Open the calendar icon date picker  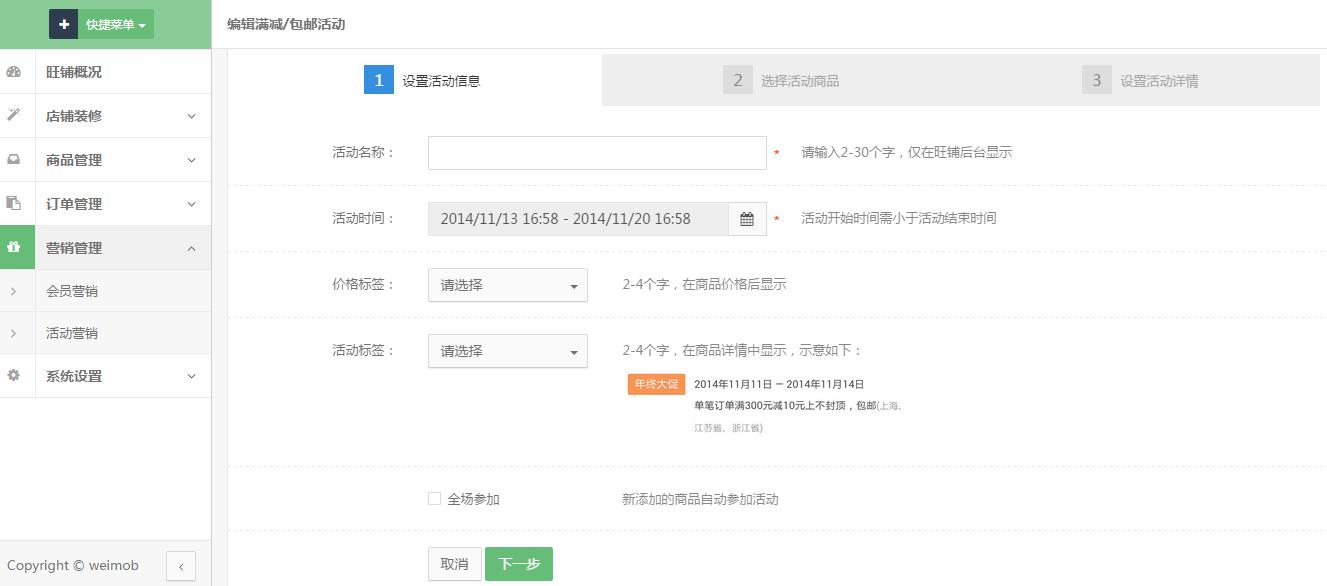coord(747,219)
